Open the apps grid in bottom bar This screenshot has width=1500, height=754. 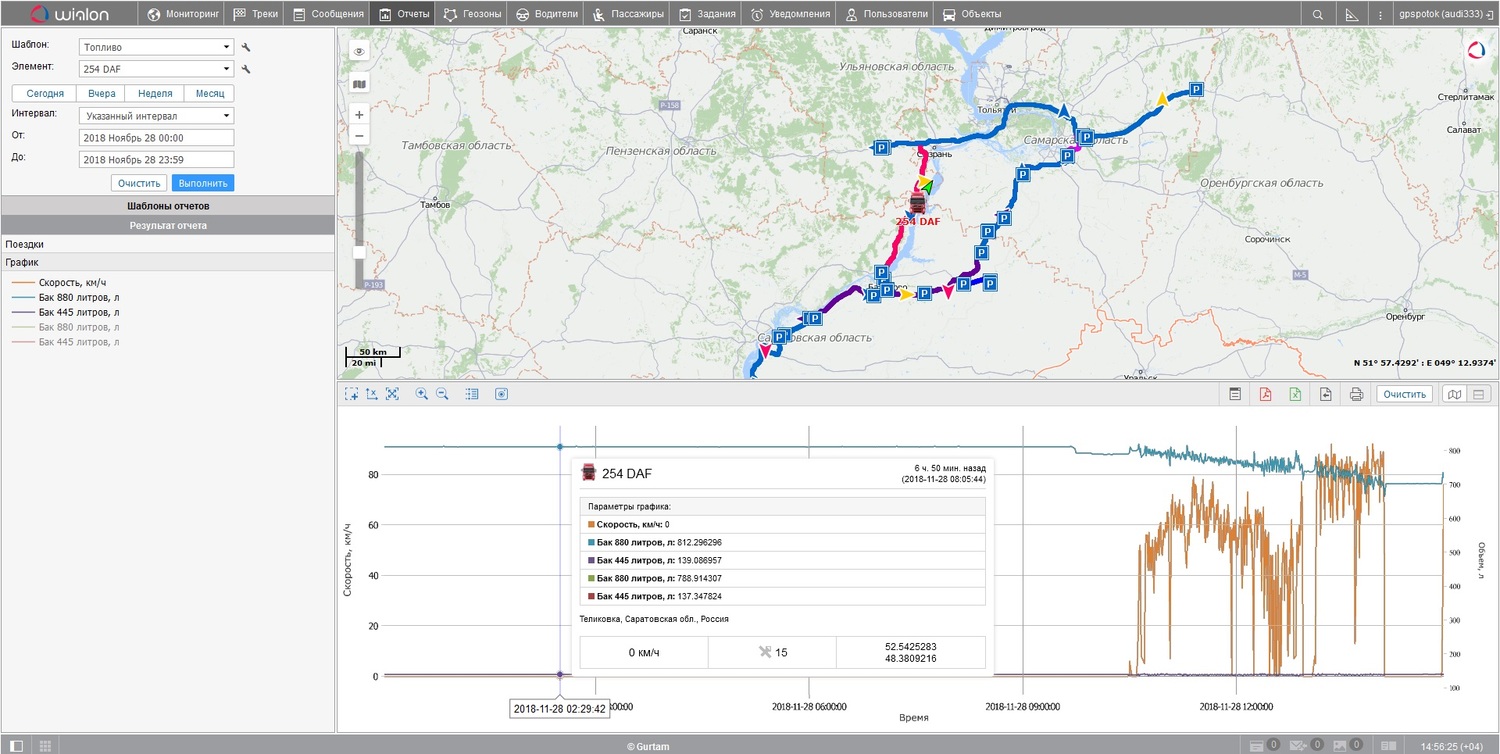[46, 745]
